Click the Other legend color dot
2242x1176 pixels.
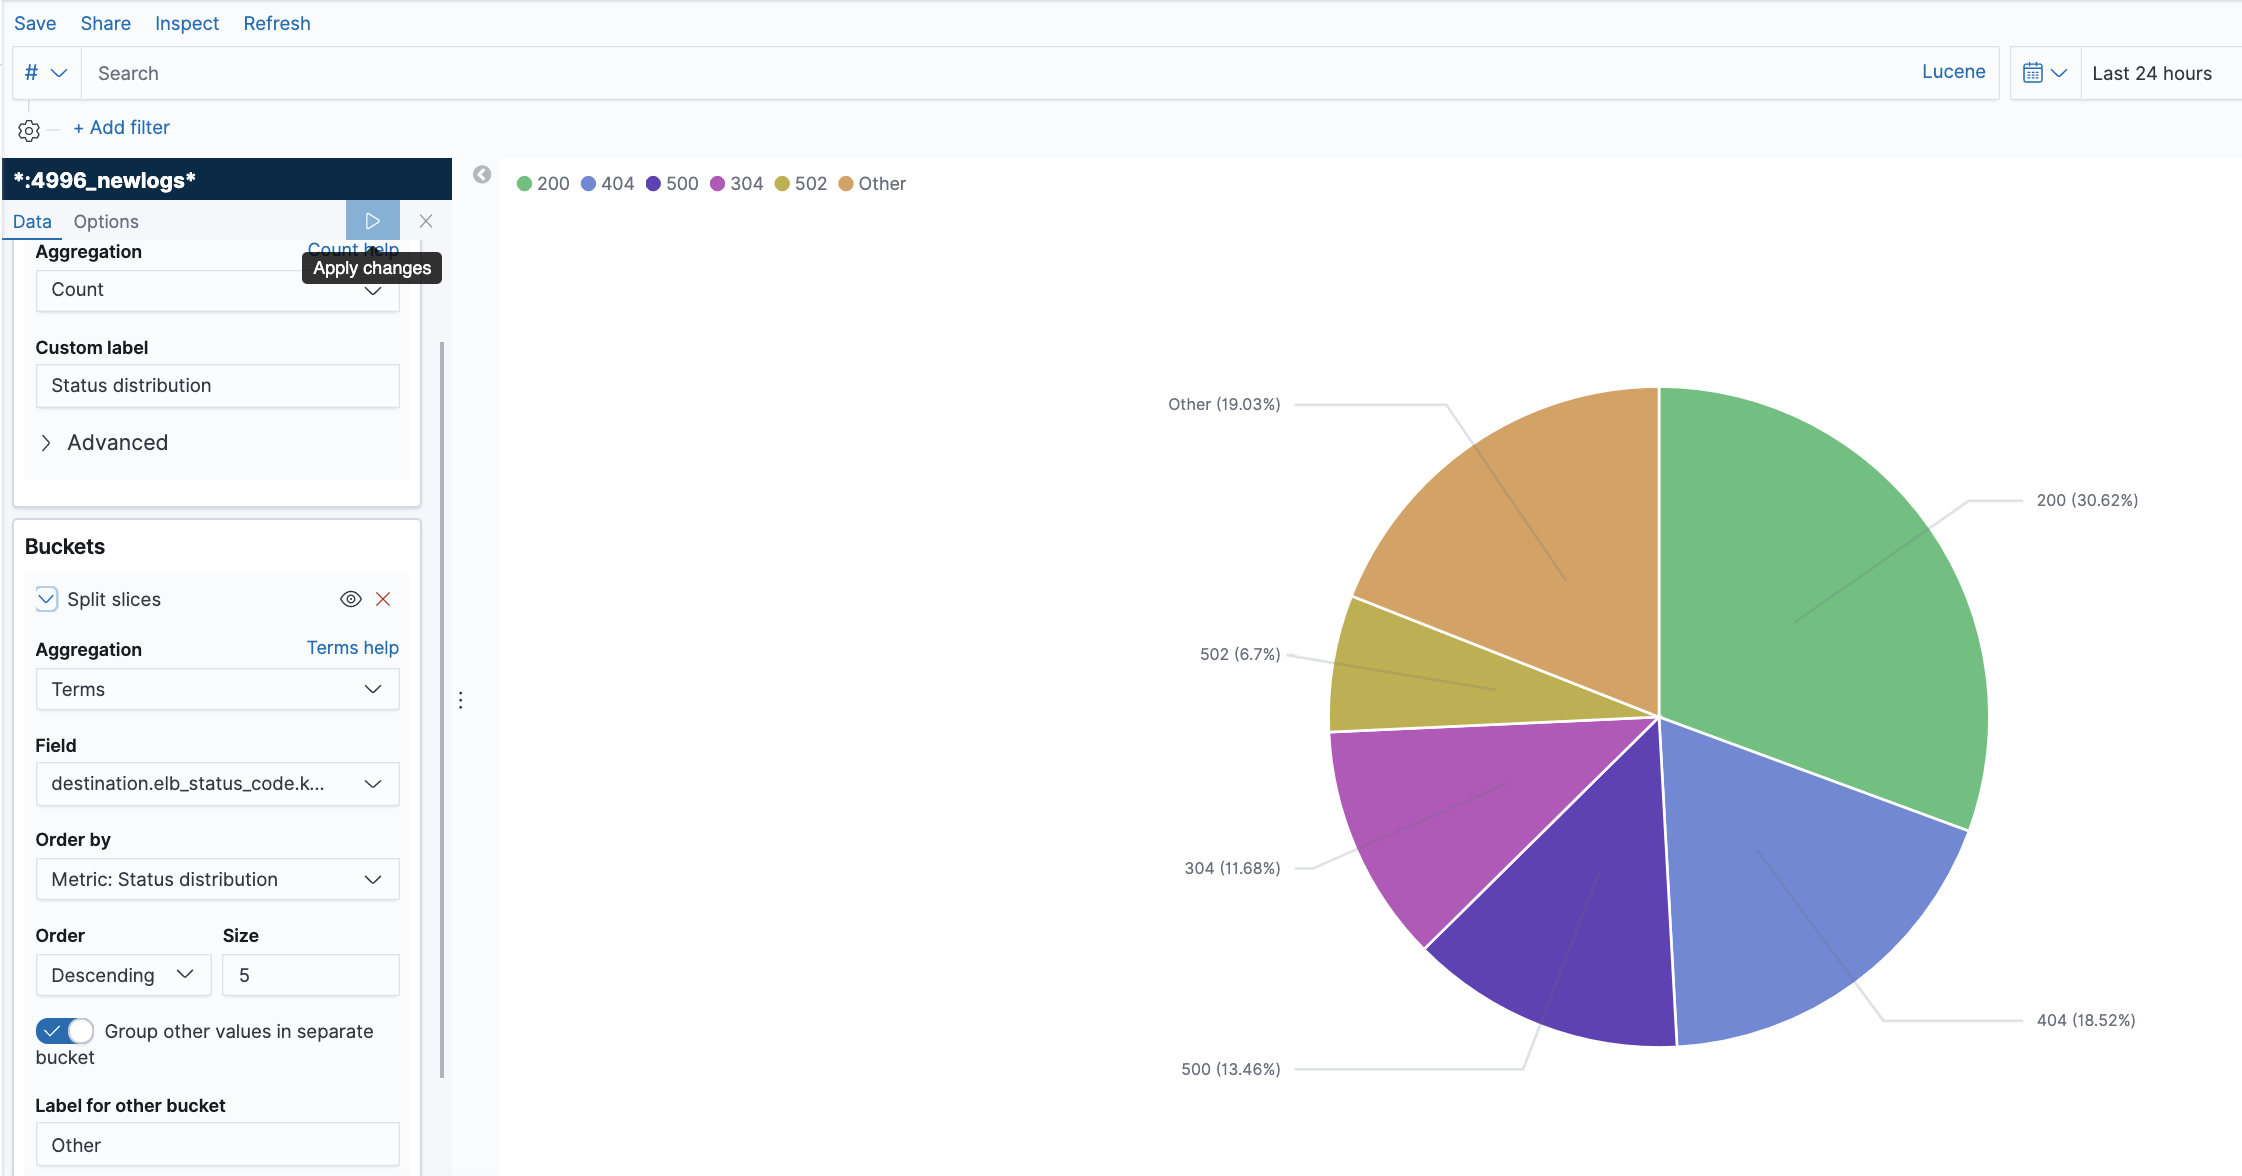point(846,184)
